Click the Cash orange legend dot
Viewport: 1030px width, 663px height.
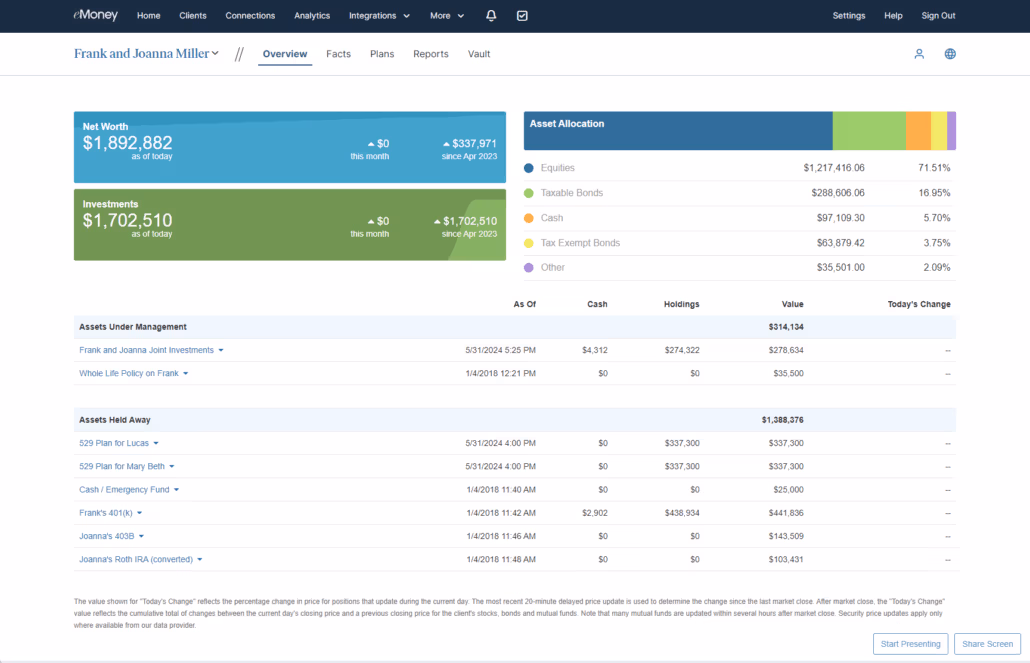[529, 218]
